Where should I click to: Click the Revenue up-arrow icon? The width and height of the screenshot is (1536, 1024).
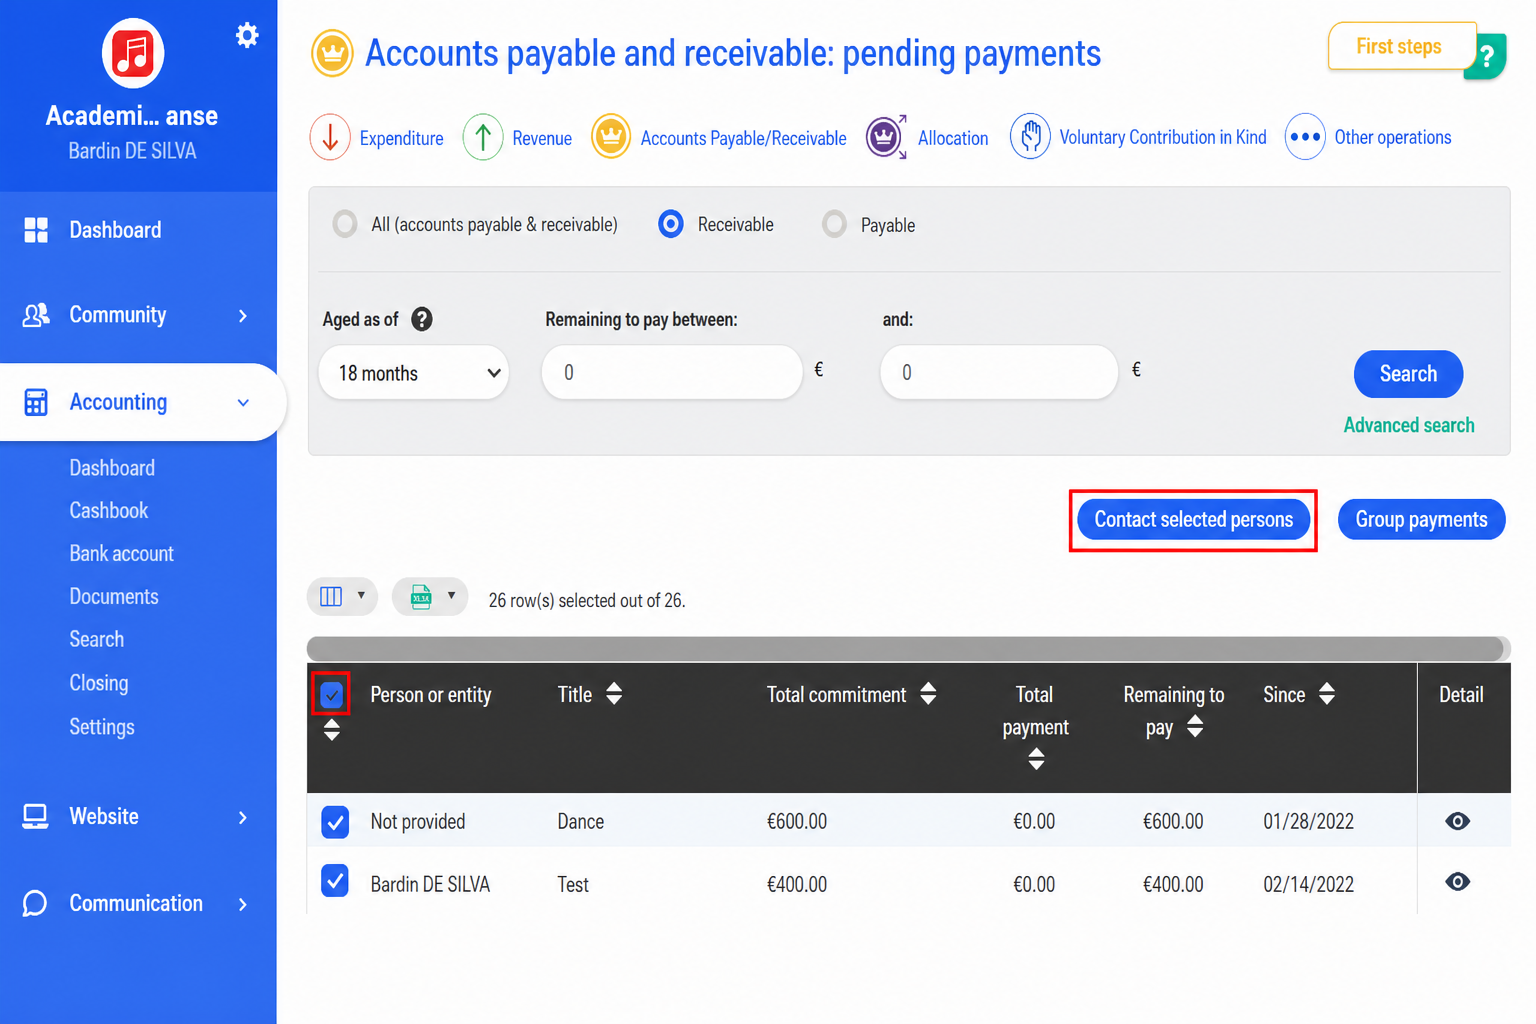[x=482, y=137]
